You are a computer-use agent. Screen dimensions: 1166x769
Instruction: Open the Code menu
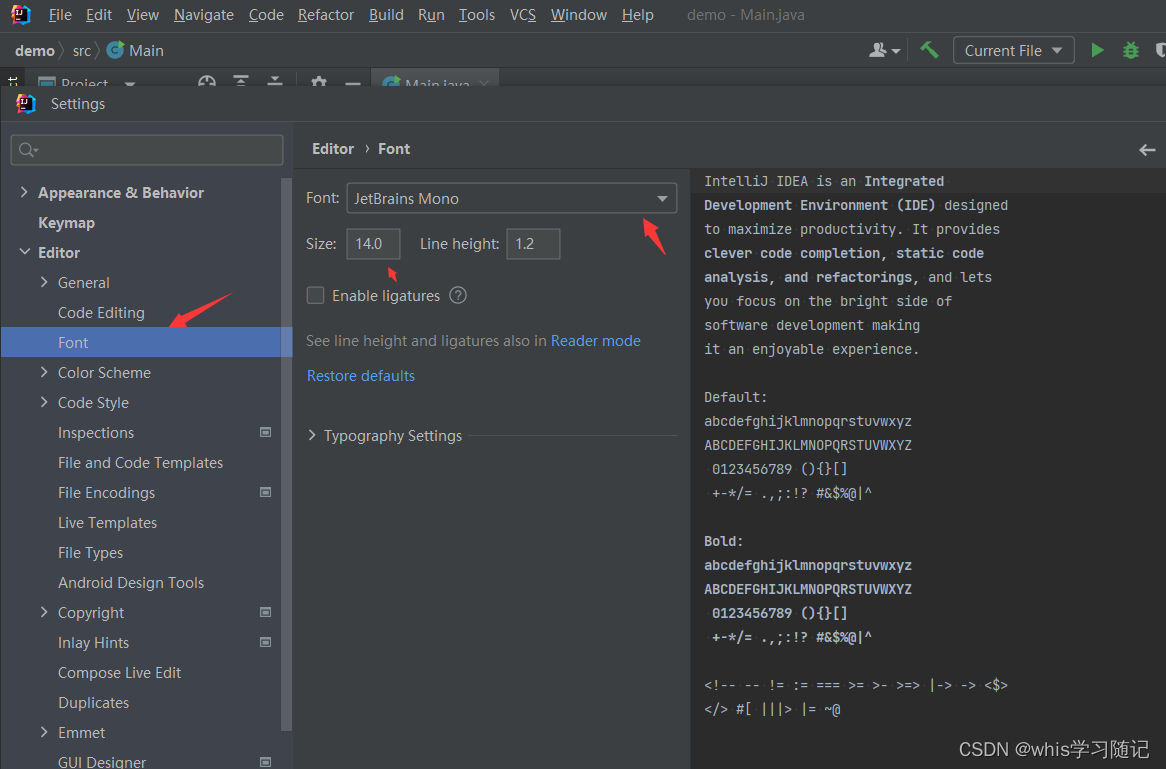(265, 15)
